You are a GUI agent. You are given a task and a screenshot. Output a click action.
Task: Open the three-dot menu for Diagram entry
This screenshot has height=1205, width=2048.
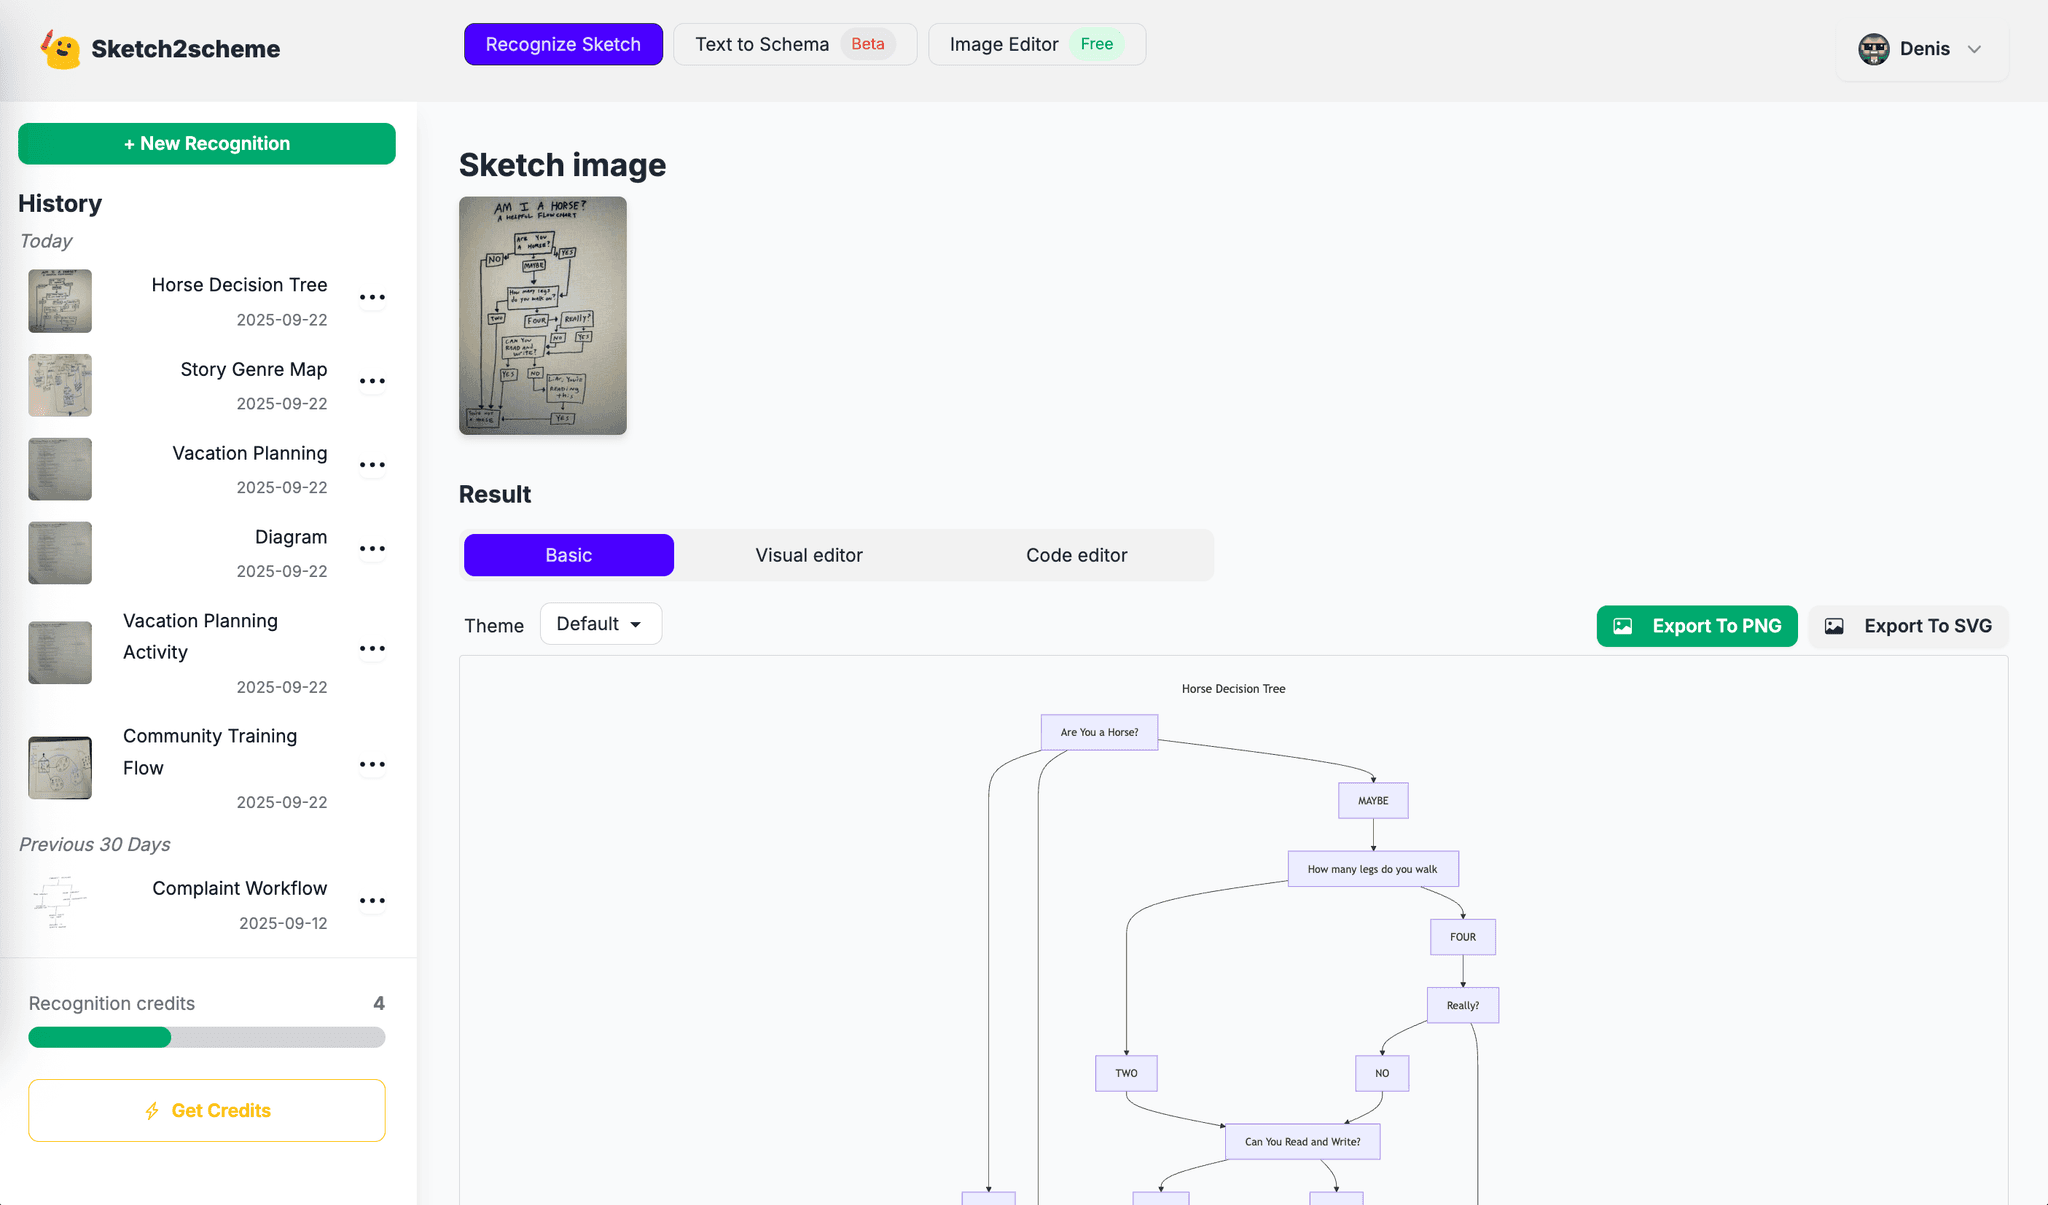pyautogui.click(x=372, y=548)
